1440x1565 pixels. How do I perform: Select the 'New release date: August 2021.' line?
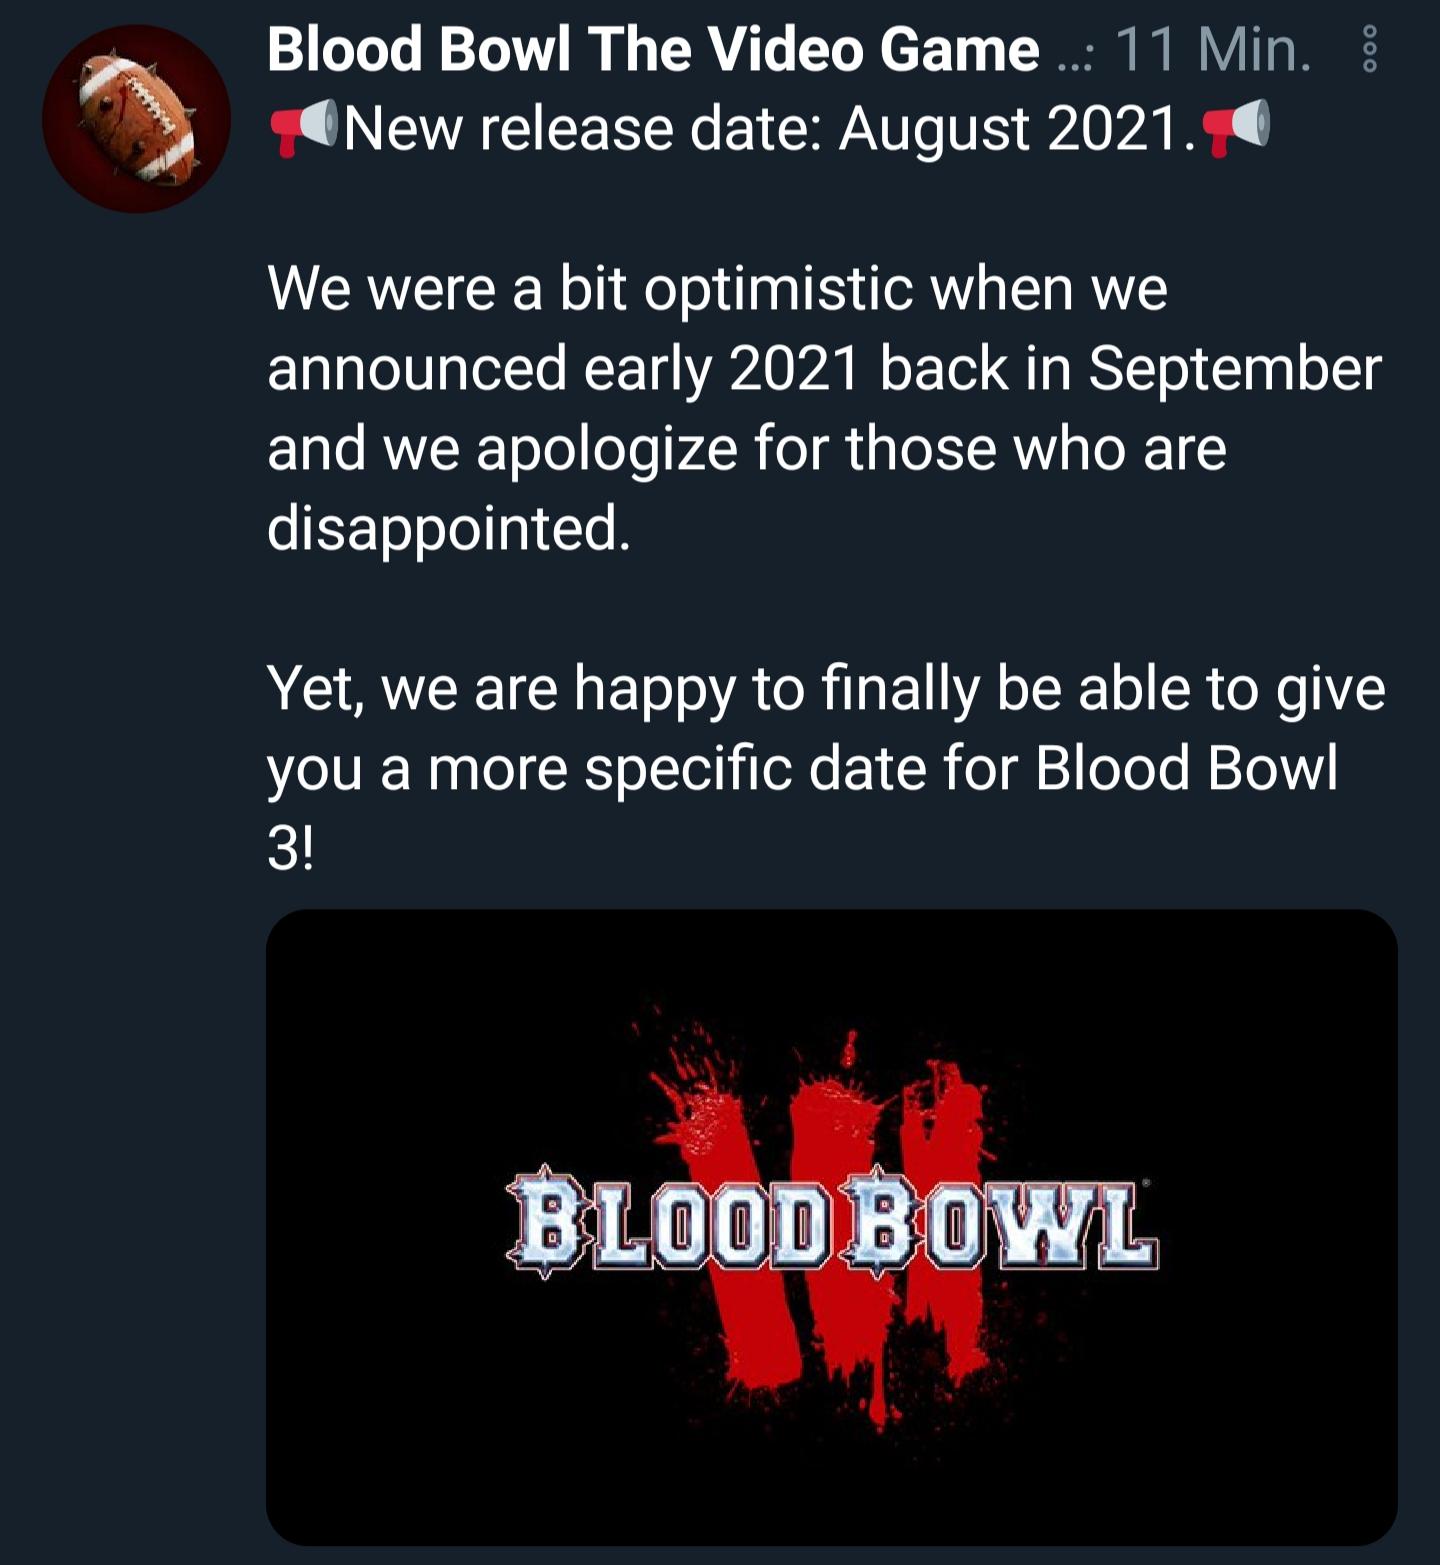(768, 130)
